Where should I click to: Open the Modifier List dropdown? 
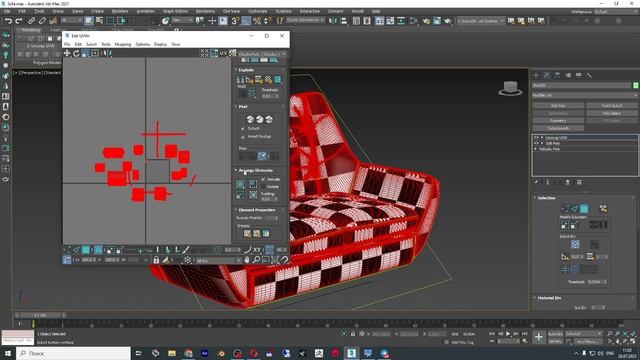pos(585,95)
